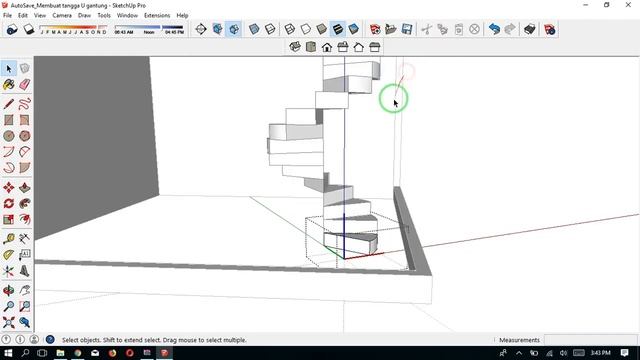
Task: Open Instructor help icon in status bar
Action: click(50, 340)
